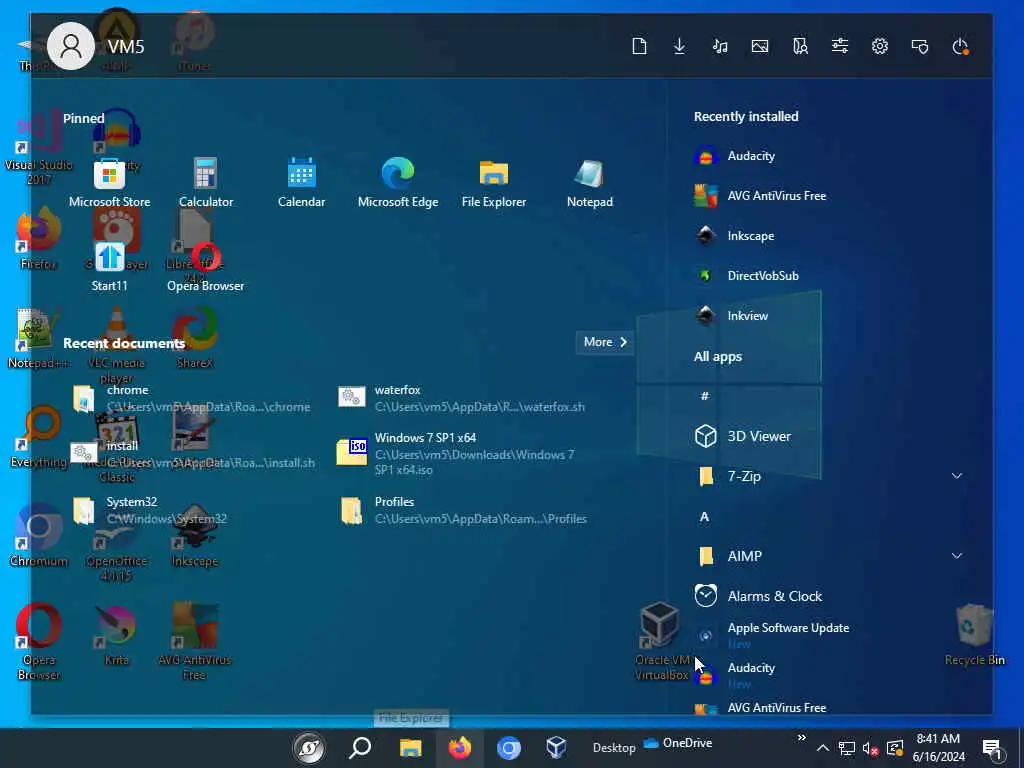Open recent folder chrome
The image size is (1024, 768).
192,398
